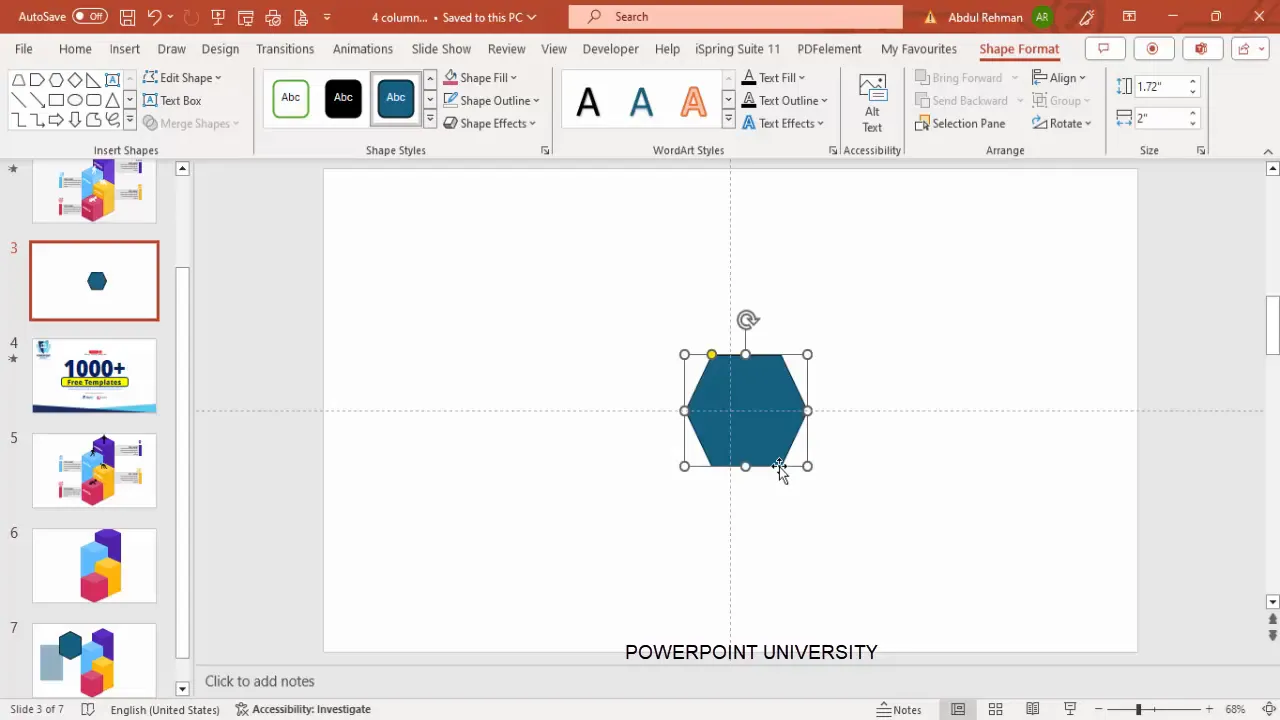This screenshot has height=720, width=1280.
Task: Choose the right arrow block shape
Action: coord(56,120)
